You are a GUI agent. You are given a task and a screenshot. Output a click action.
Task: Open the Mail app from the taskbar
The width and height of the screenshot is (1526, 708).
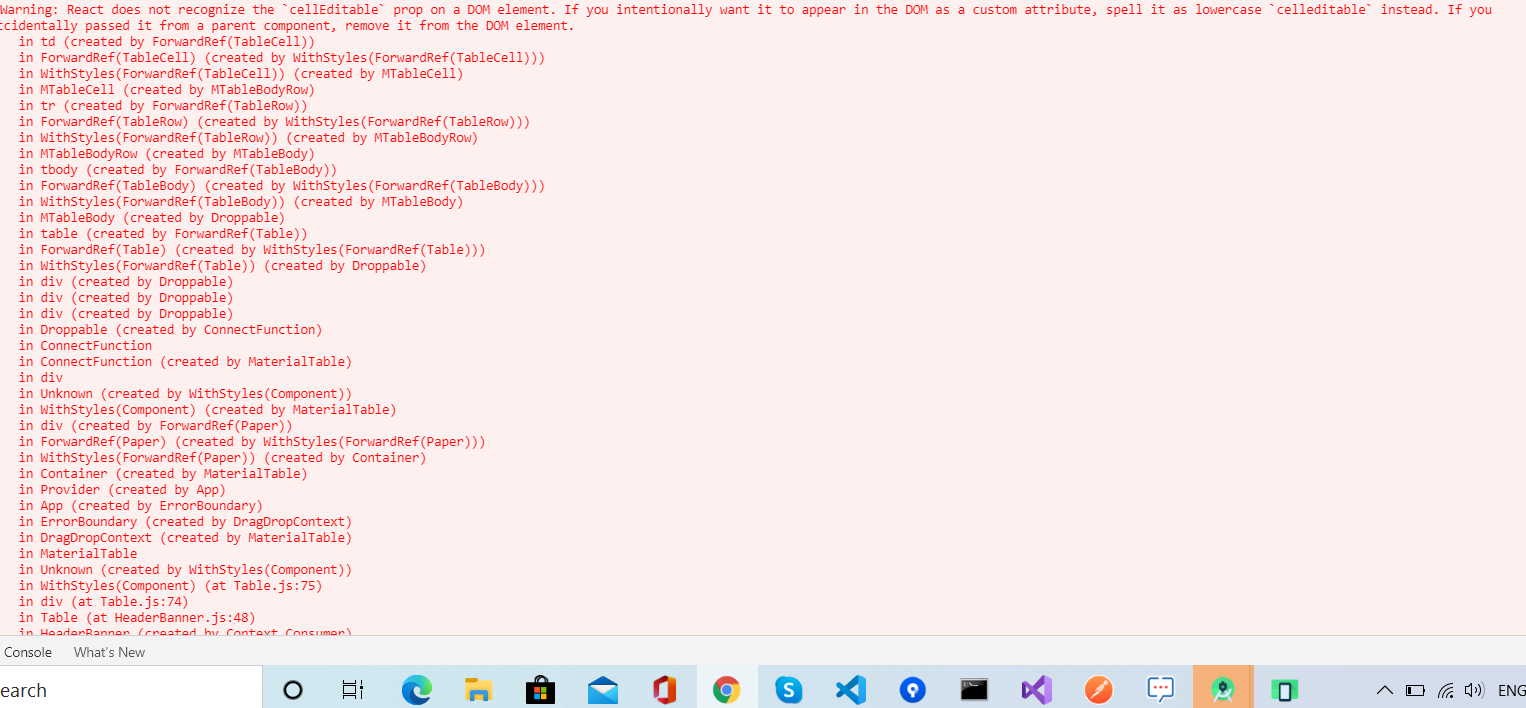pos(602,690)
